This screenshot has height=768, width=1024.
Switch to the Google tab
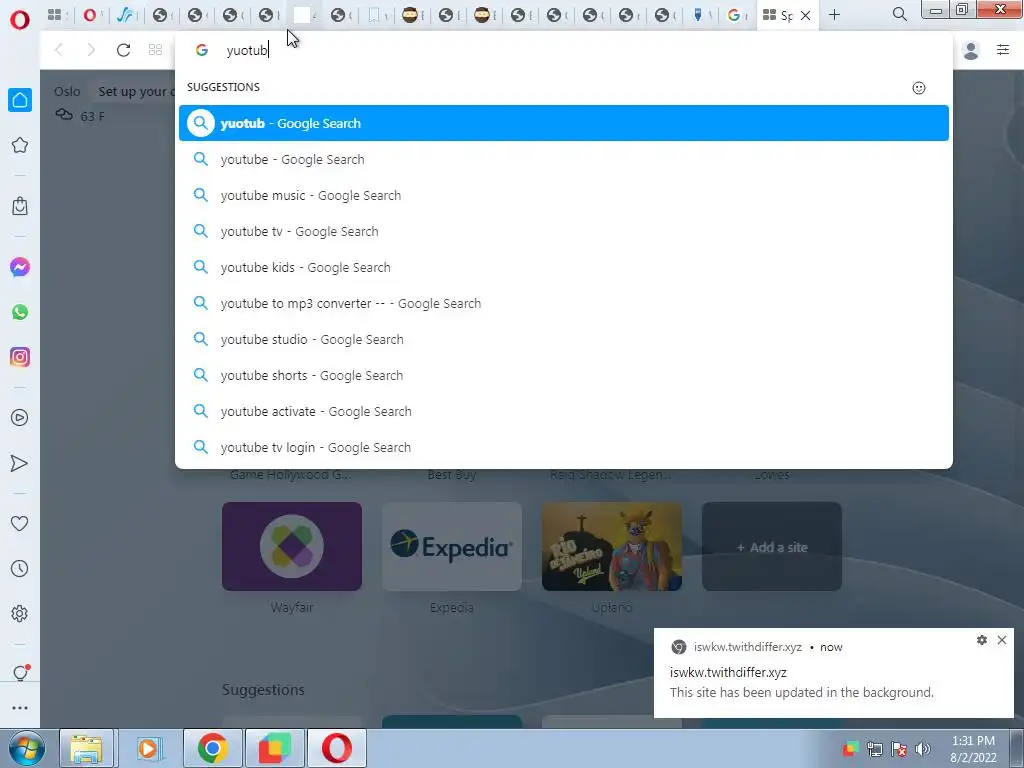click(x=737, y=14)
